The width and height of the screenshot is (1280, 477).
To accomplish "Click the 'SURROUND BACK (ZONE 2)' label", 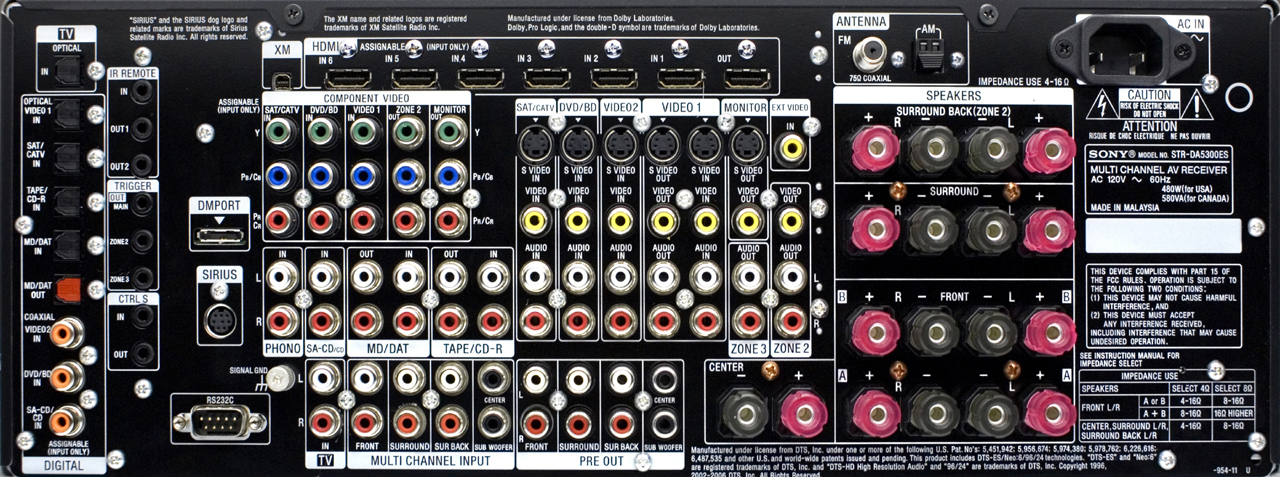I will (953, 110).
